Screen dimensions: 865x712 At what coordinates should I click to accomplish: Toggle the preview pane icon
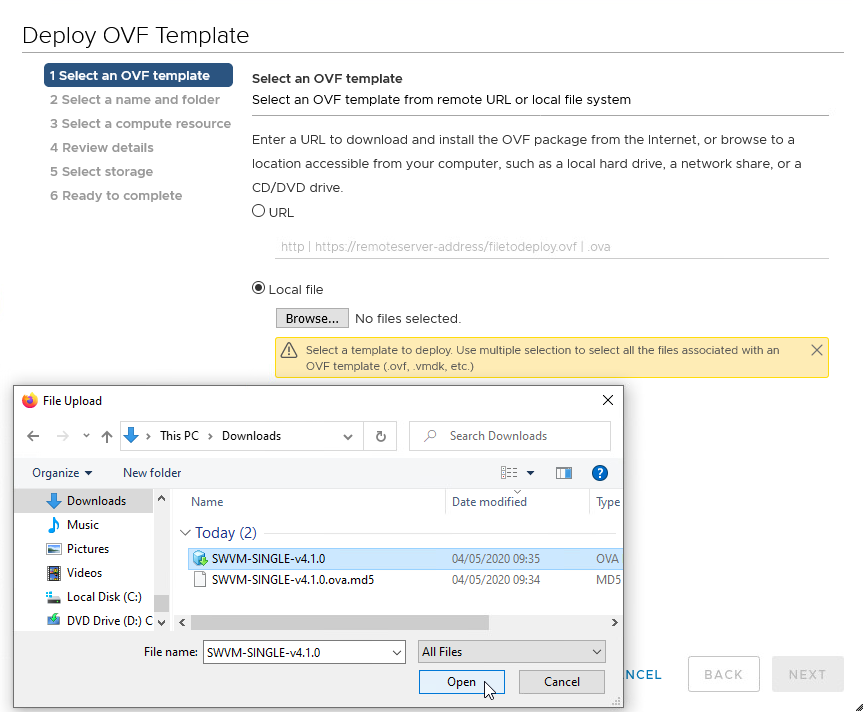564,473
